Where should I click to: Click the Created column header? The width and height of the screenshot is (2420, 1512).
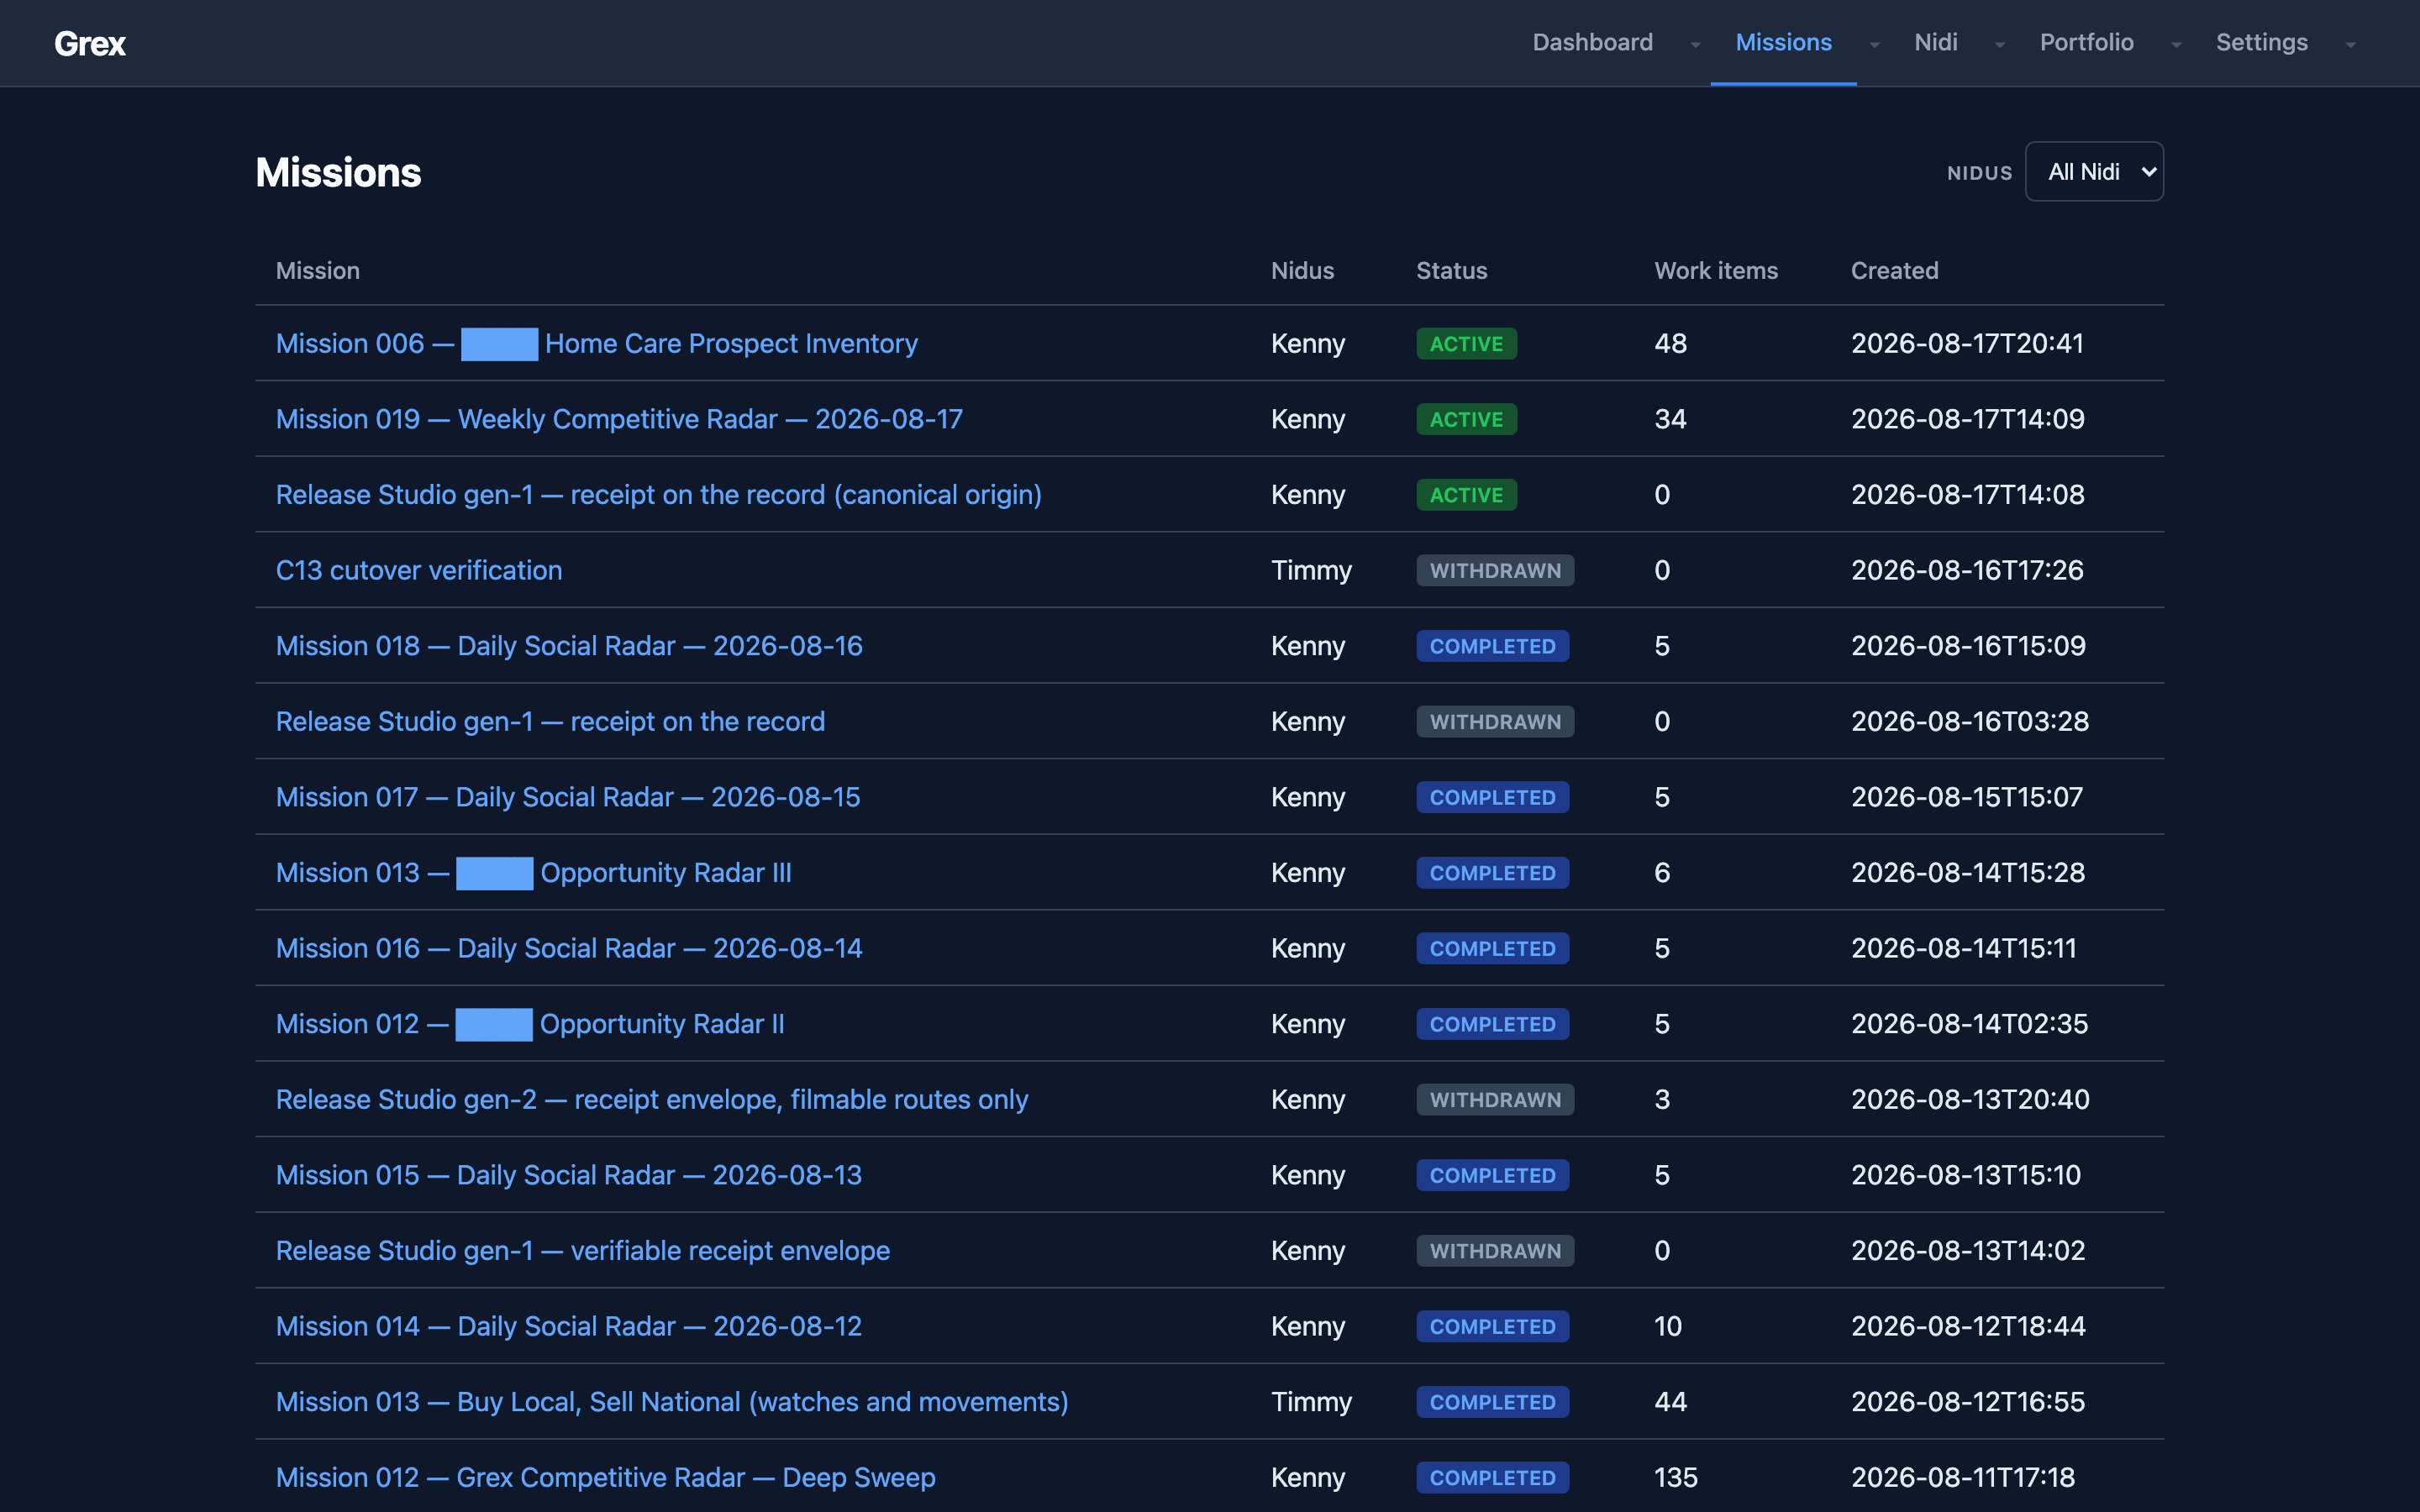[1894, 270]
